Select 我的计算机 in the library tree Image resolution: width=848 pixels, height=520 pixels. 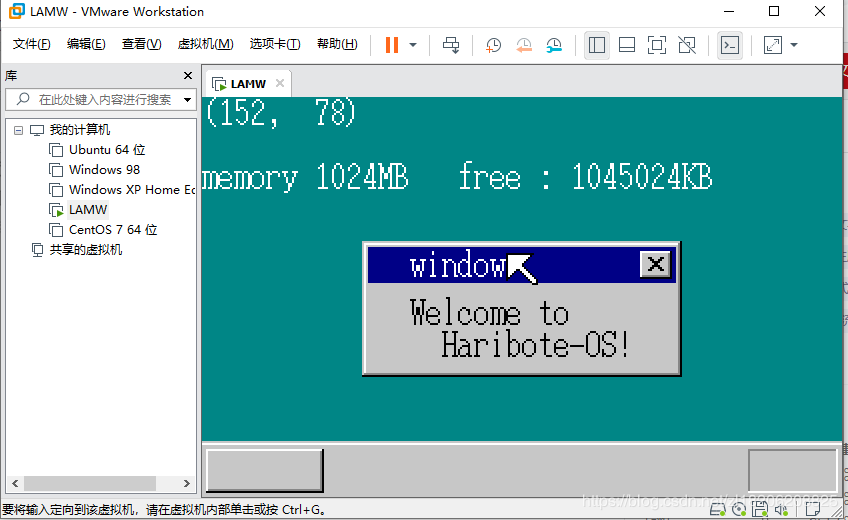[x=80, y=130]
